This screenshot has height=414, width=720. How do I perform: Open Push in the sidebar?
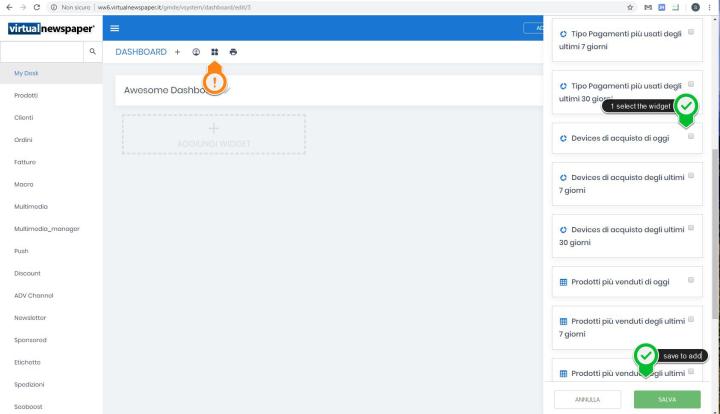tap(21, 251)
